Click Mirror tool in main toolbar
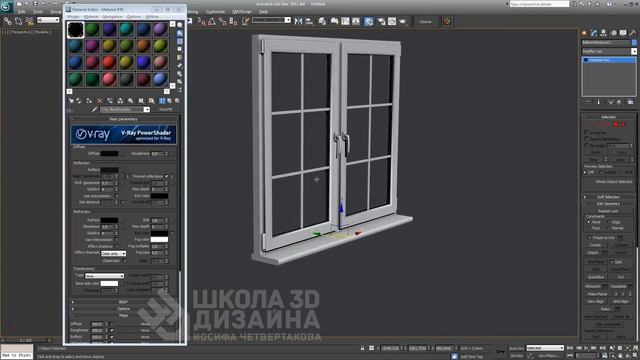The height and width of the screenshot is (360, 640). [298, 21]
